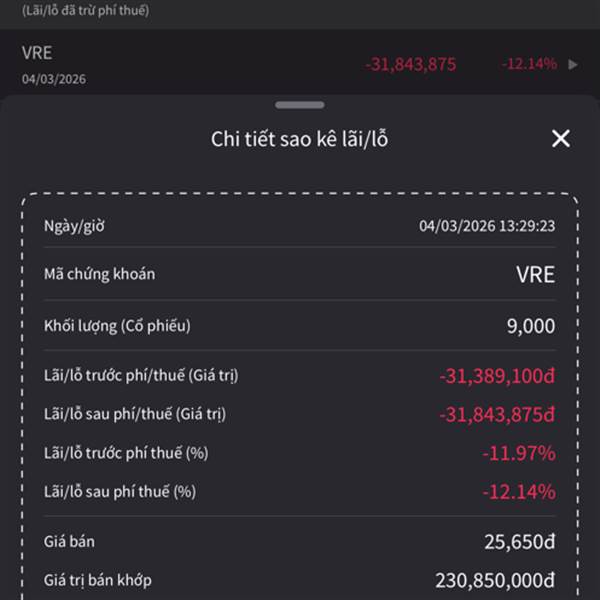Screen dimensions: 600x600
Task: Tap the Giá bán 25,650đ value
Action: pyautogui.click(x=520, y=542)
